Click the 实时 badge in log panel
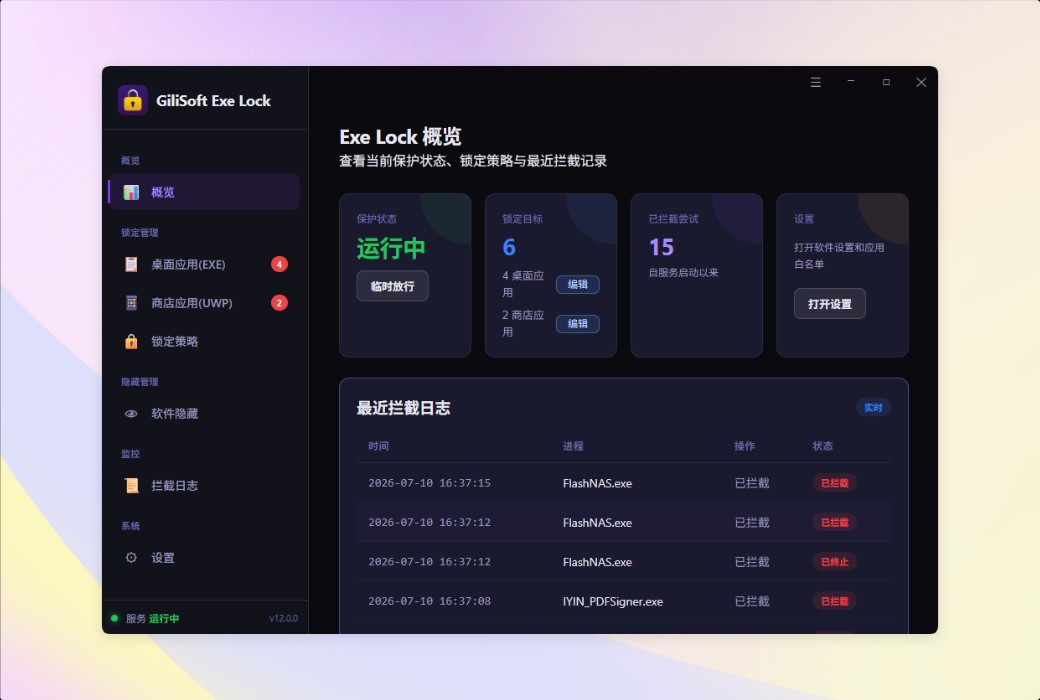Image resolution: width=1040 pixels, height=700 pixels. coord(874,407)
